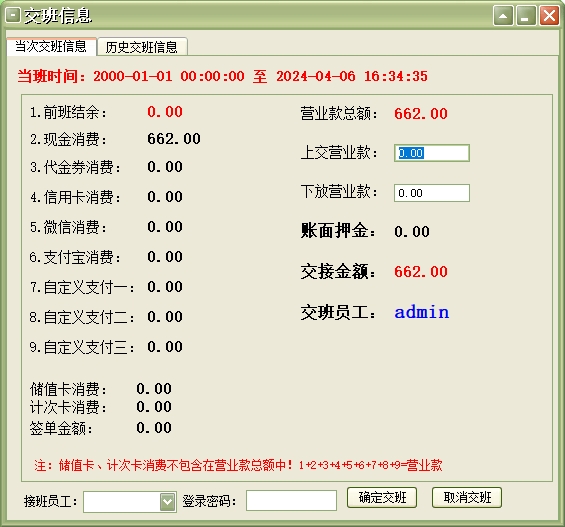Click the 营业款总额 value 662.00
The width and height of the screenshot is (565, 527).
point(421,114)
